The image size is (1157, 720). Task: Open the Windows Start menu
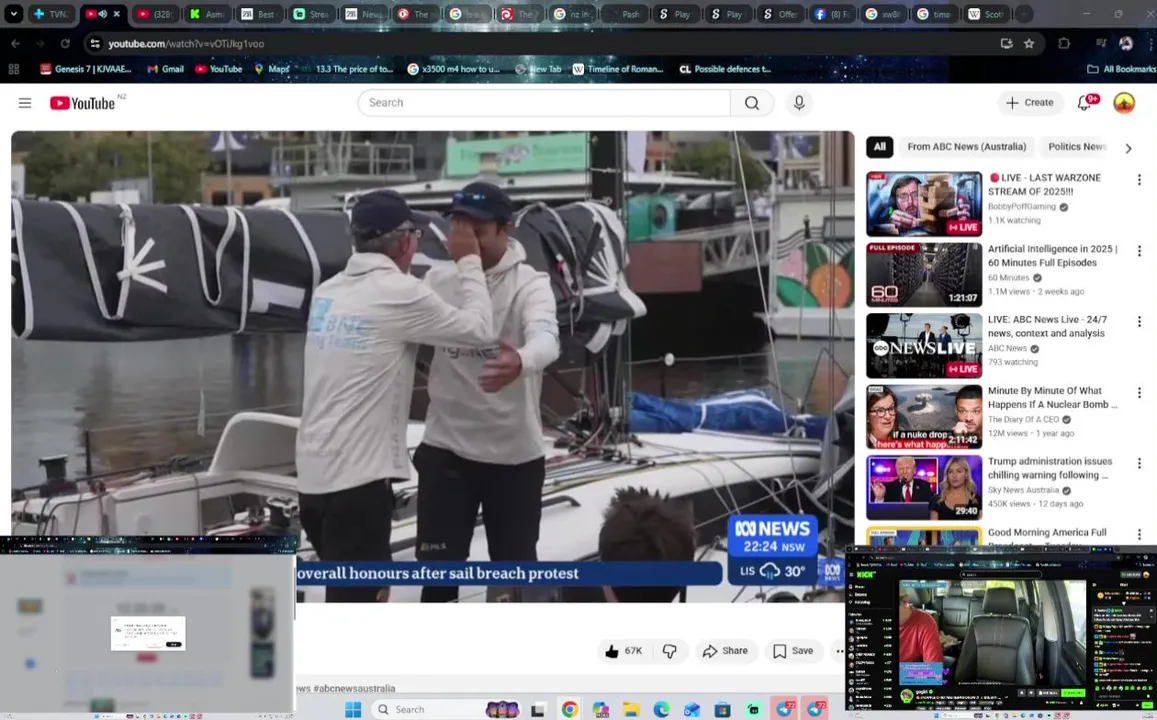pyautogui.click(x=353, y=710)
